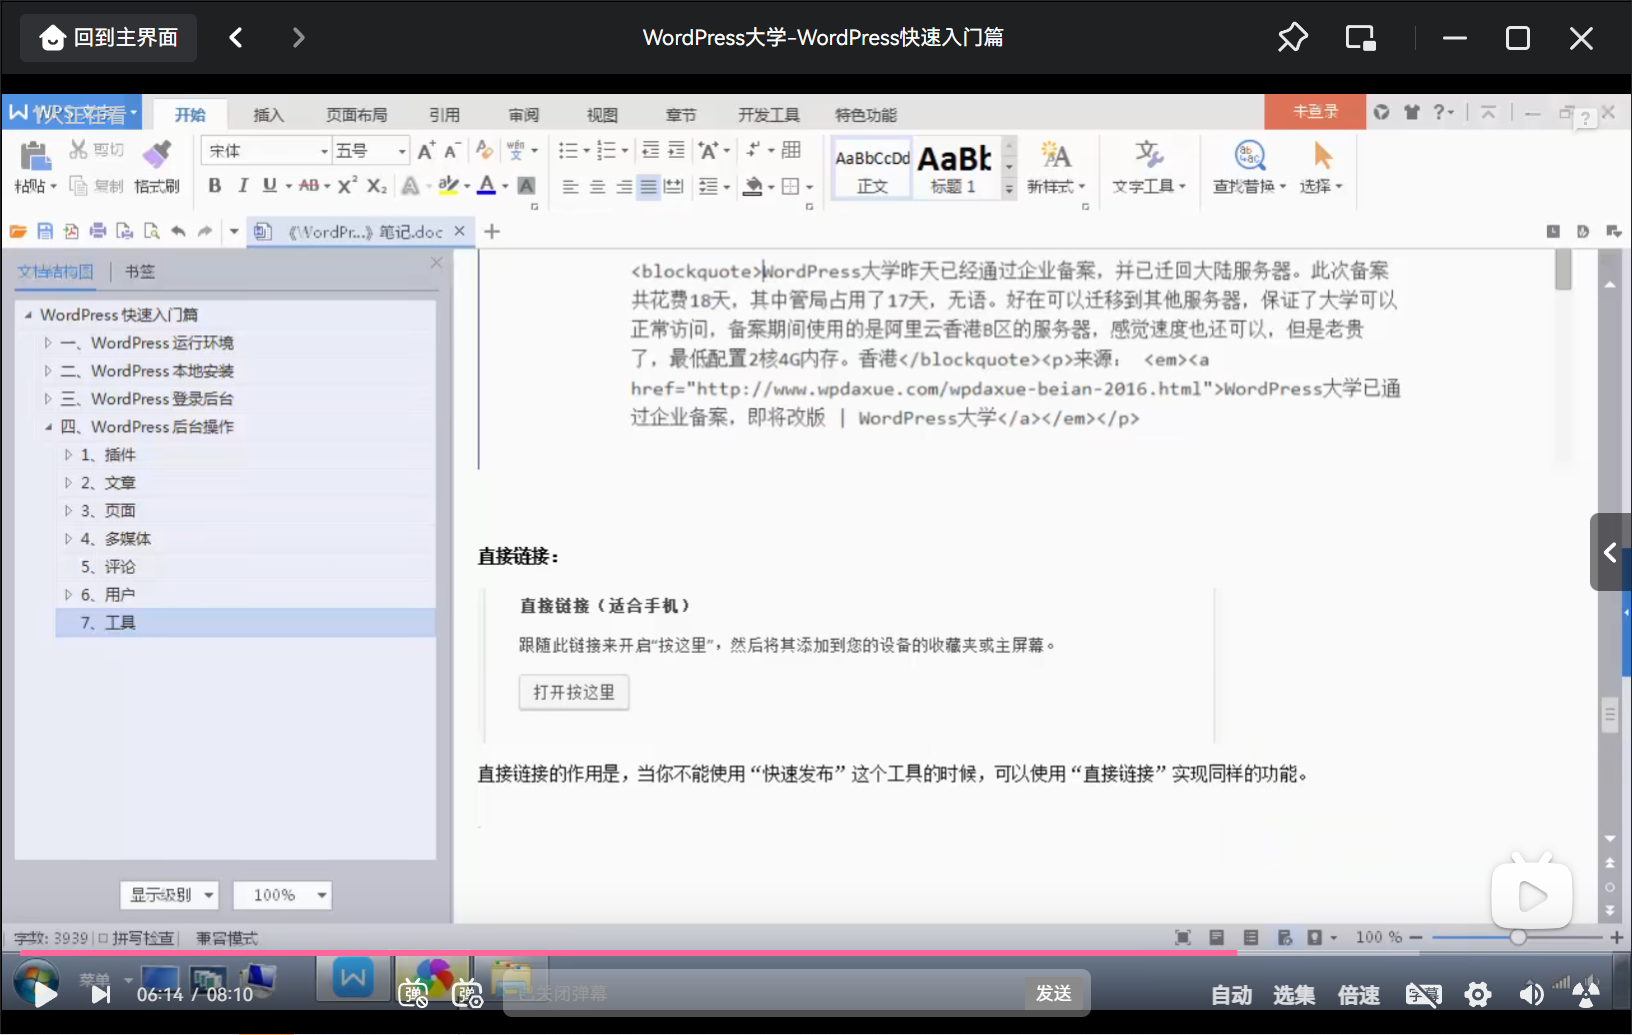Adjust the document zoom slider
The height and width of the screenshot is (1035, 1632).
pos(1518,937)
